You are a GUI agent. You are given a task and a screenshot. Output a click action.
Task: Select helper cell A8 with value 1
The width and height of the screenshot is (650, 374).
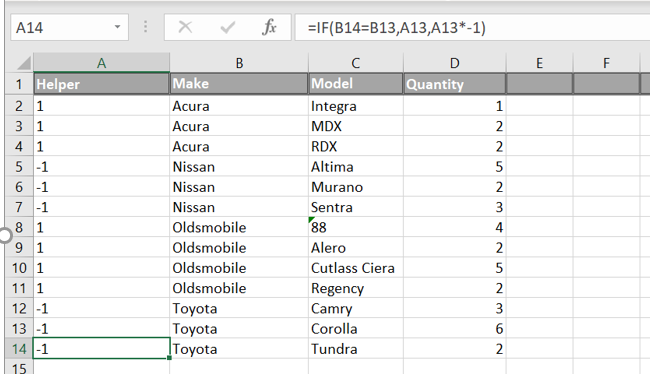[102, 227]
